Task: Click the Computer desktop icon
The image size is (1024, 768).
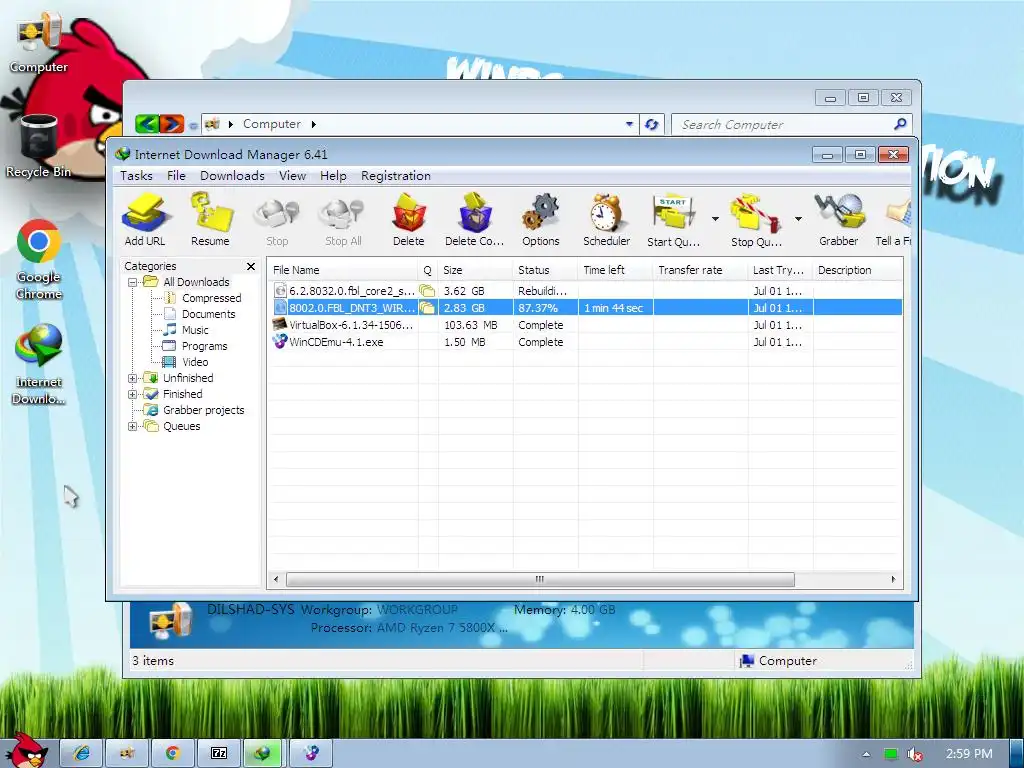Action: (x=39, y=44)
